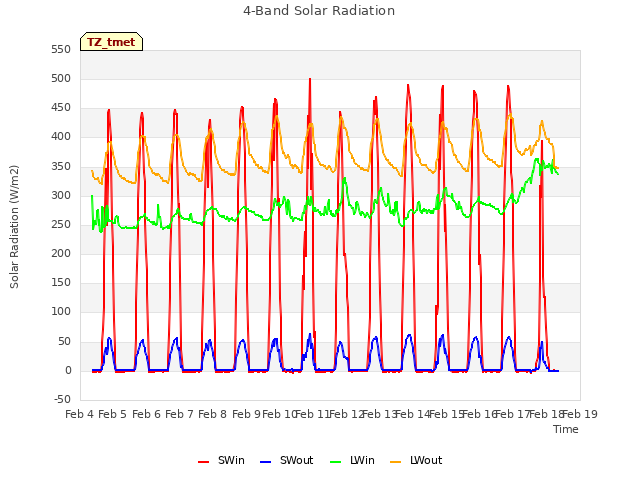
Task: Click the 150 y-axis tick label
Action: point(61,282)
